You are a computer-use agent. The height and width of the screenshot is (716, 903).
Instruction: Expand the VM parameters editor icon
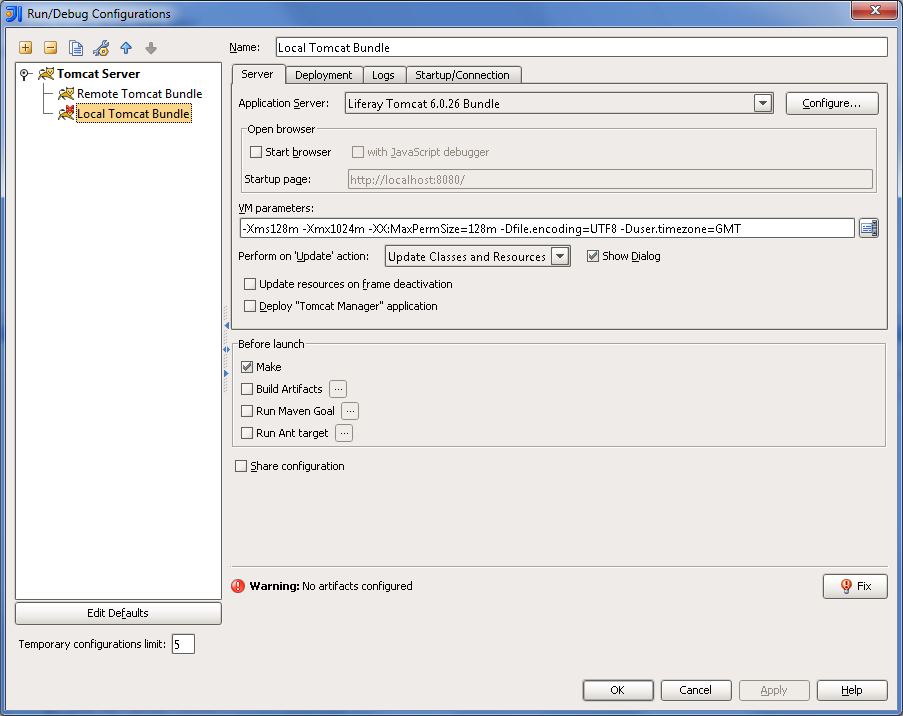pos(868,229)
